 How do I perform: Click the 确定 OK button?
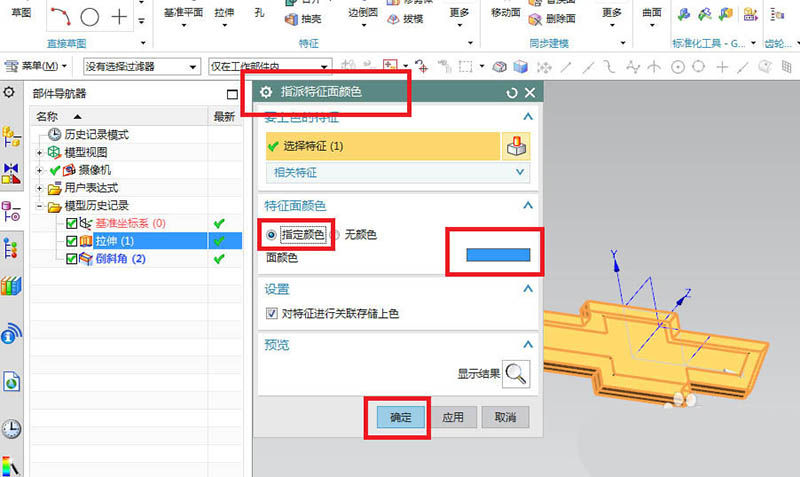tap(401, 417)
